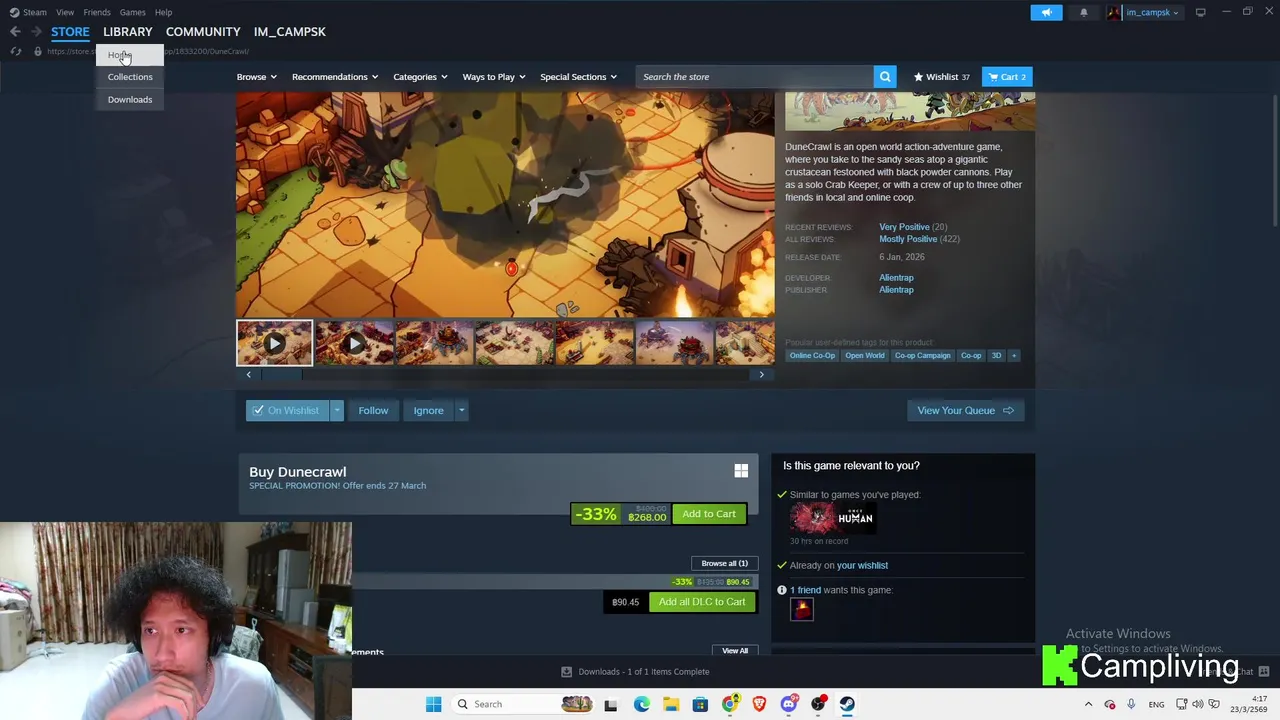This screenshot has height=720, width=1280.
Task: Click the plus icon after the 3D tag
Action: pyautogui.click(x=1013, y=355)
